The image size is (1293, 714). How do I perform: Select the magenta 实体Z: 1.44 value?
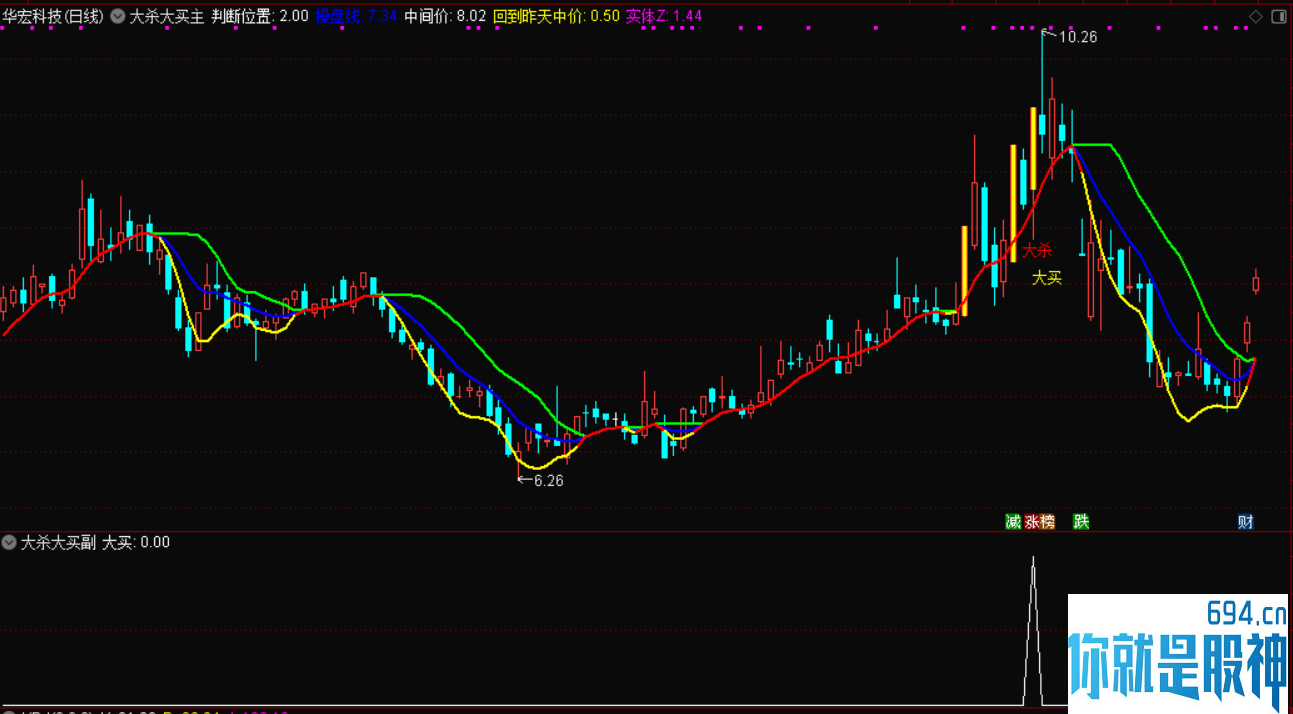(664, 16)
